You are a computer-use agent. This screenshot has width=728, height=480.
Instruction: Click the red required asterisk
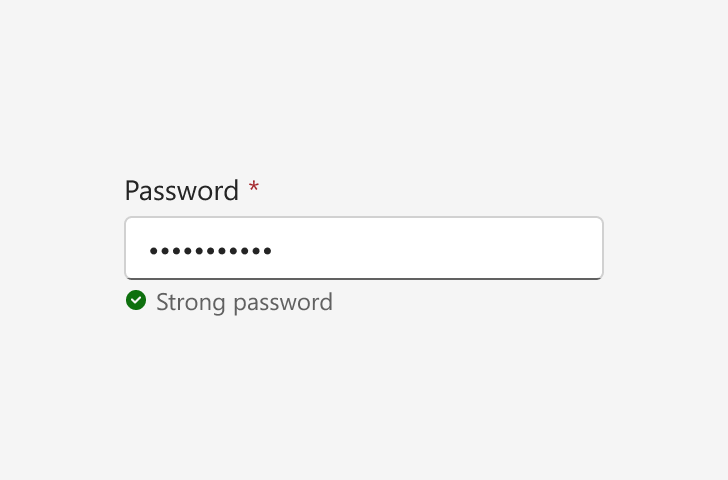(x=254, y=188)
